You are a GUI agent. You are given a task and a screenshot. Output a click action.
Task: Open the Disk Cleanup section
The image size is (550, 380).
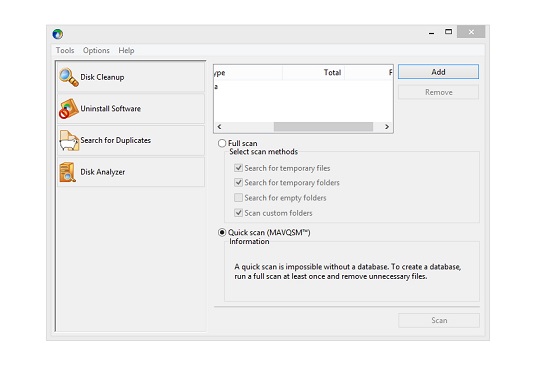pos(131,77)
